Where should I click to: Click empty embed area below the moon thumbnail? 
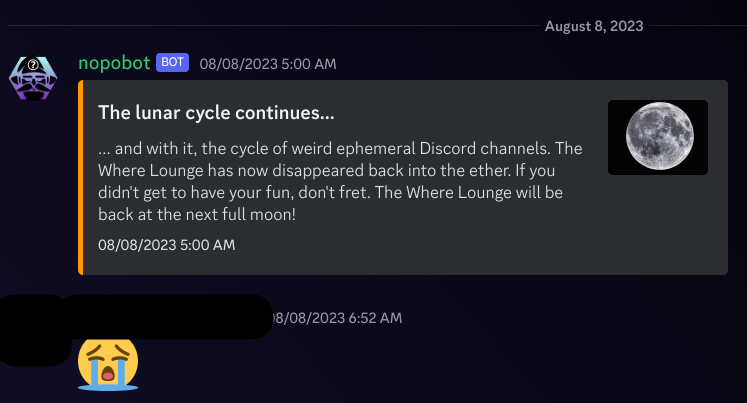click(x=657, y=224)
